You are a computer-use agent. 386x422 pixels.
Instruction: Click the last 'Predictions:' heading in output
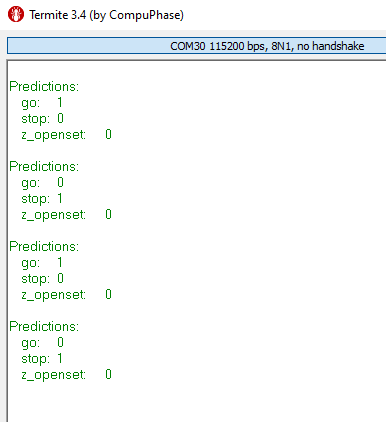[44, 326]
